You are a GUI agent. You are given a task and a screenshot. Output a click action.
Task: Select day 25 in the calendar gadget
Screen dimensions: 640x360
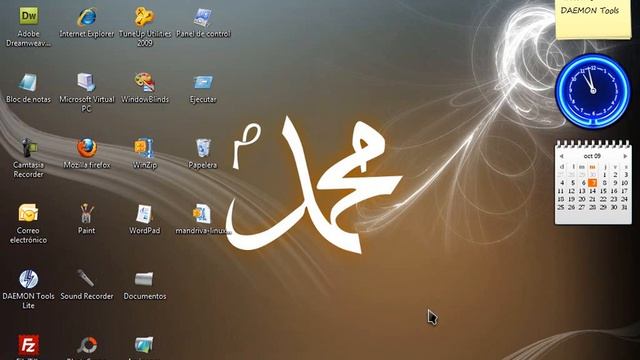561,207
